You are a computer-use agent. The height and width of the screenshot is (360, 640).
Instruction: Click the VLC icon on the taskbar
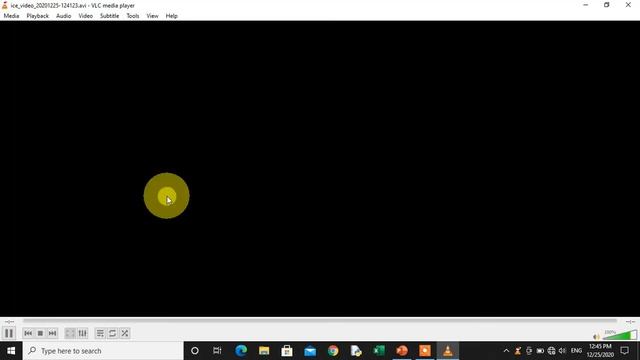click(448, 351)
